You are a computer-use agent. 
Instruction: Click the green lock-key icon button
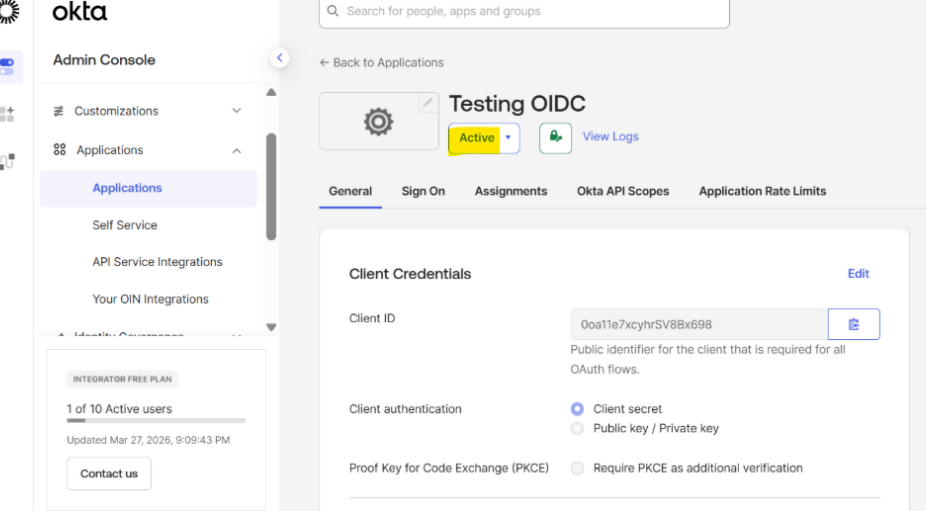click(x=555, y=137)
